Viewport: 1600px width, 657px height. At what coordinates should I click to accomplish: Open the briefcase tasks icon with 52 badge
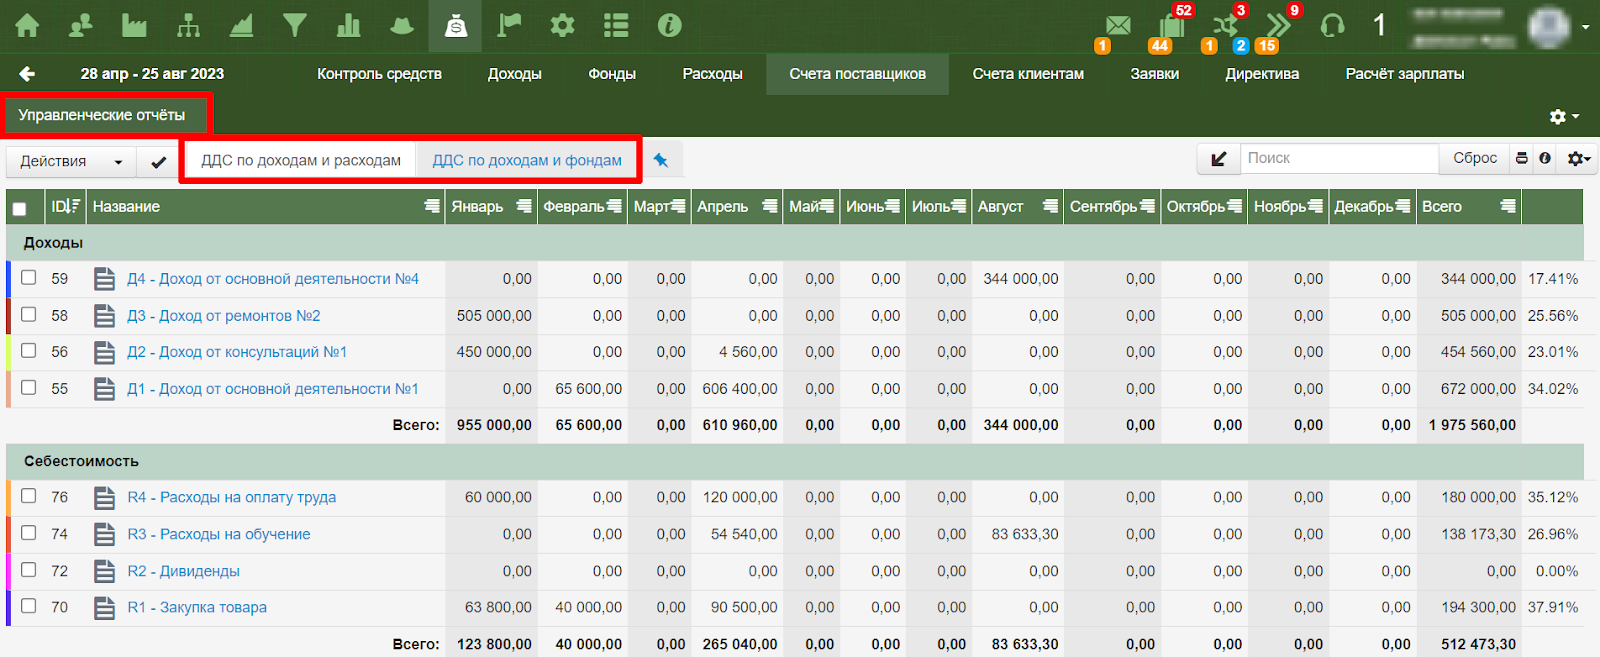(x=1172, y=26)
